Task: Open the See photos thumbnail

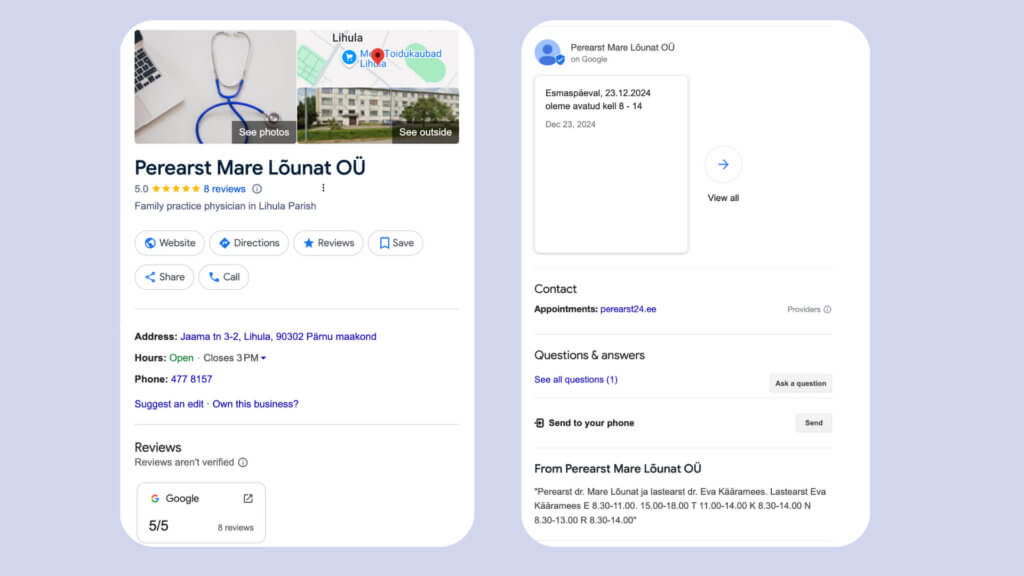Action: pos(215,87)
